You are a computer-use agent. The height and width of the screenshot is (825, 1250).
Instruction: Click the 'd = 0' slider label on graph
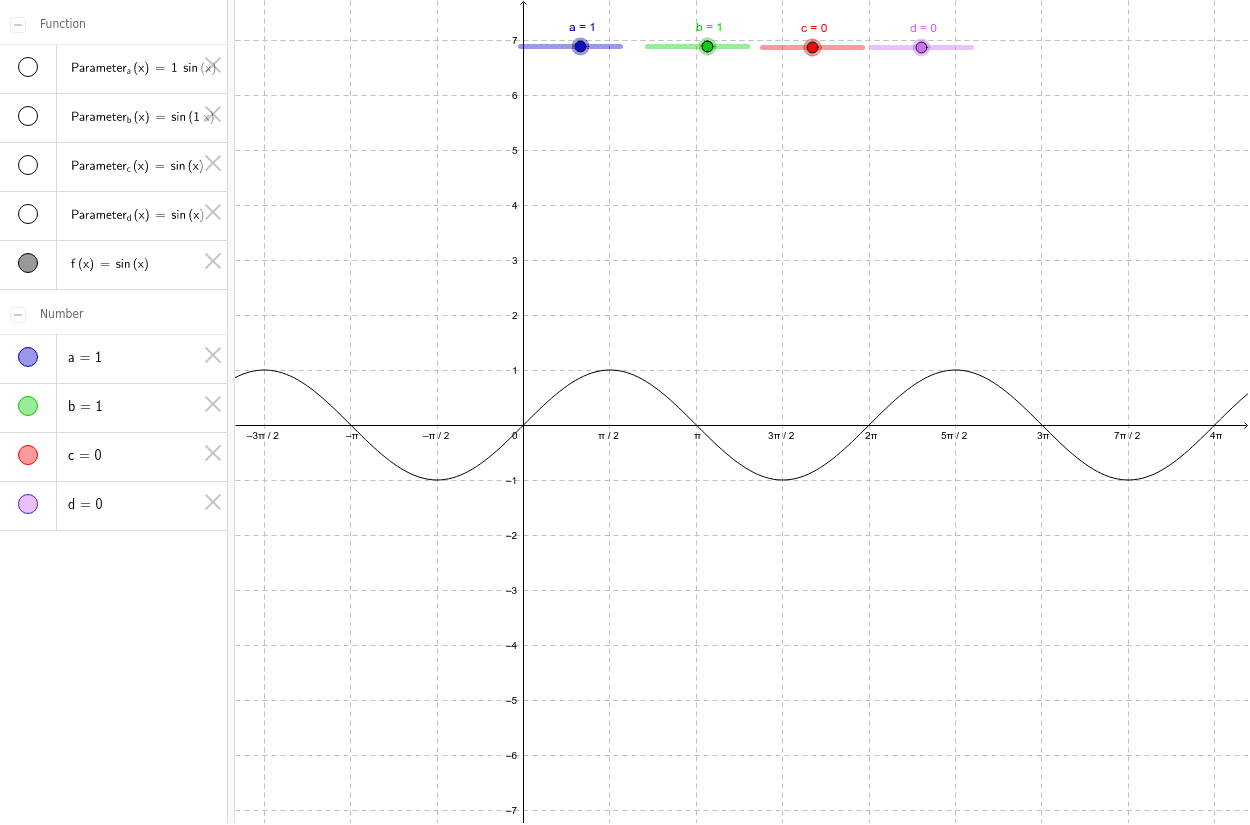point(923,28)
